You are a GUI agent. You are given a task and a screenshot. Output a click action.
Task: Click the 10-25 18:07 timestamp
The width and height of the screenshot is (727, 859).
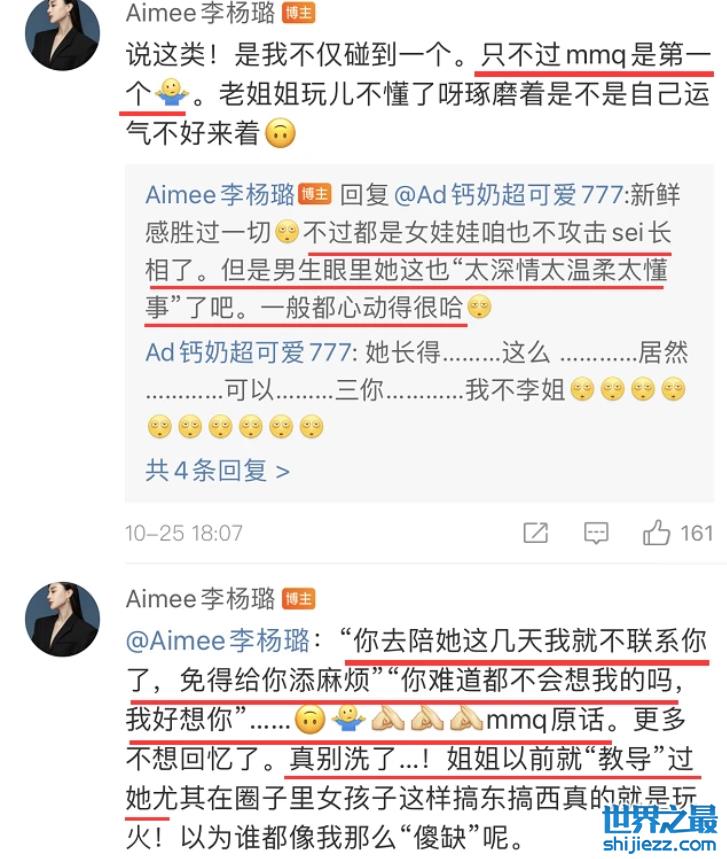184,533
